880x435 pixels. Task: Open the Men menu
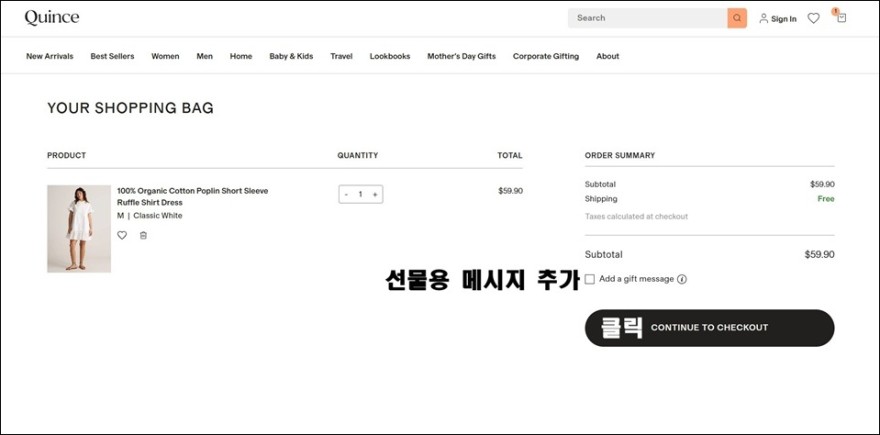click(204, 56)
